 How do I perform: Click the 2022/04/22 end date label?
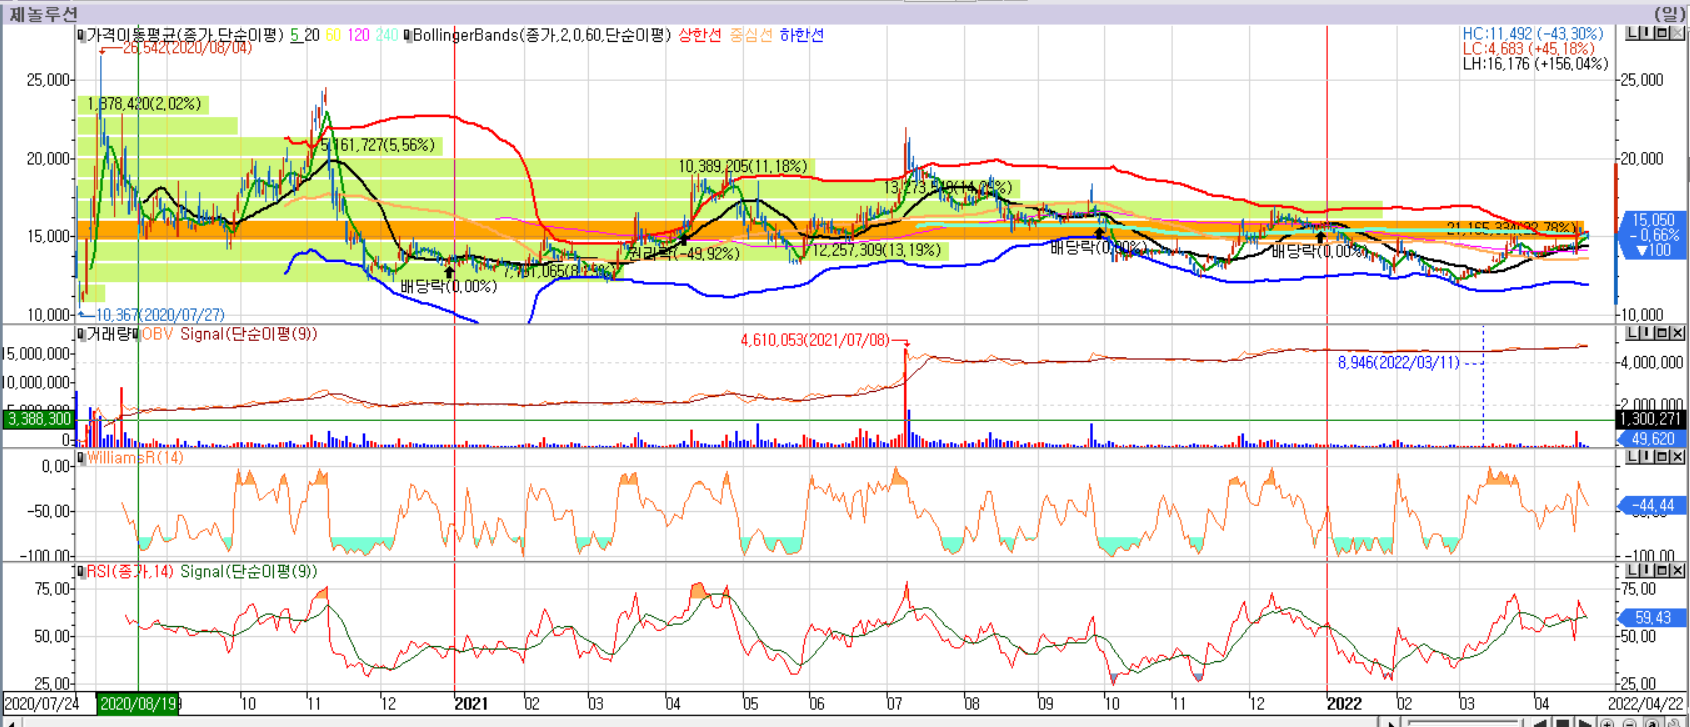[1646, 704]
